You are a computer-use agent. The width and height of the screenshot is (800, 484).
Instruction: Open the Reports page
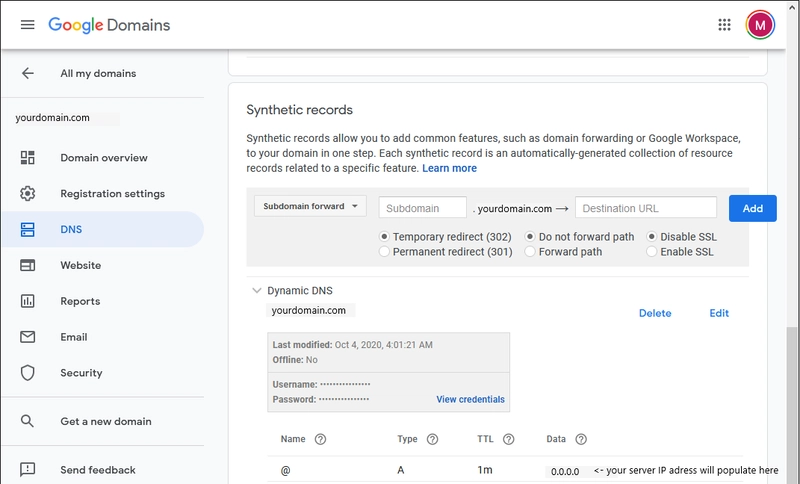pyautogui.click(x=80, y=301)
